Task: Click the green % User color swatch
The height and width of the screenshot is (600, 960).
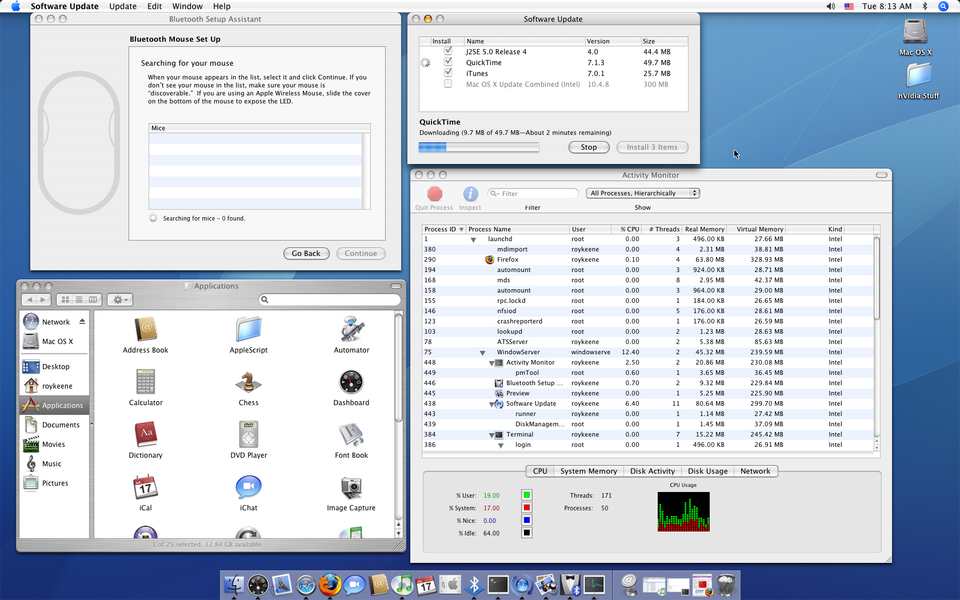Action: (x=527, y=495)
